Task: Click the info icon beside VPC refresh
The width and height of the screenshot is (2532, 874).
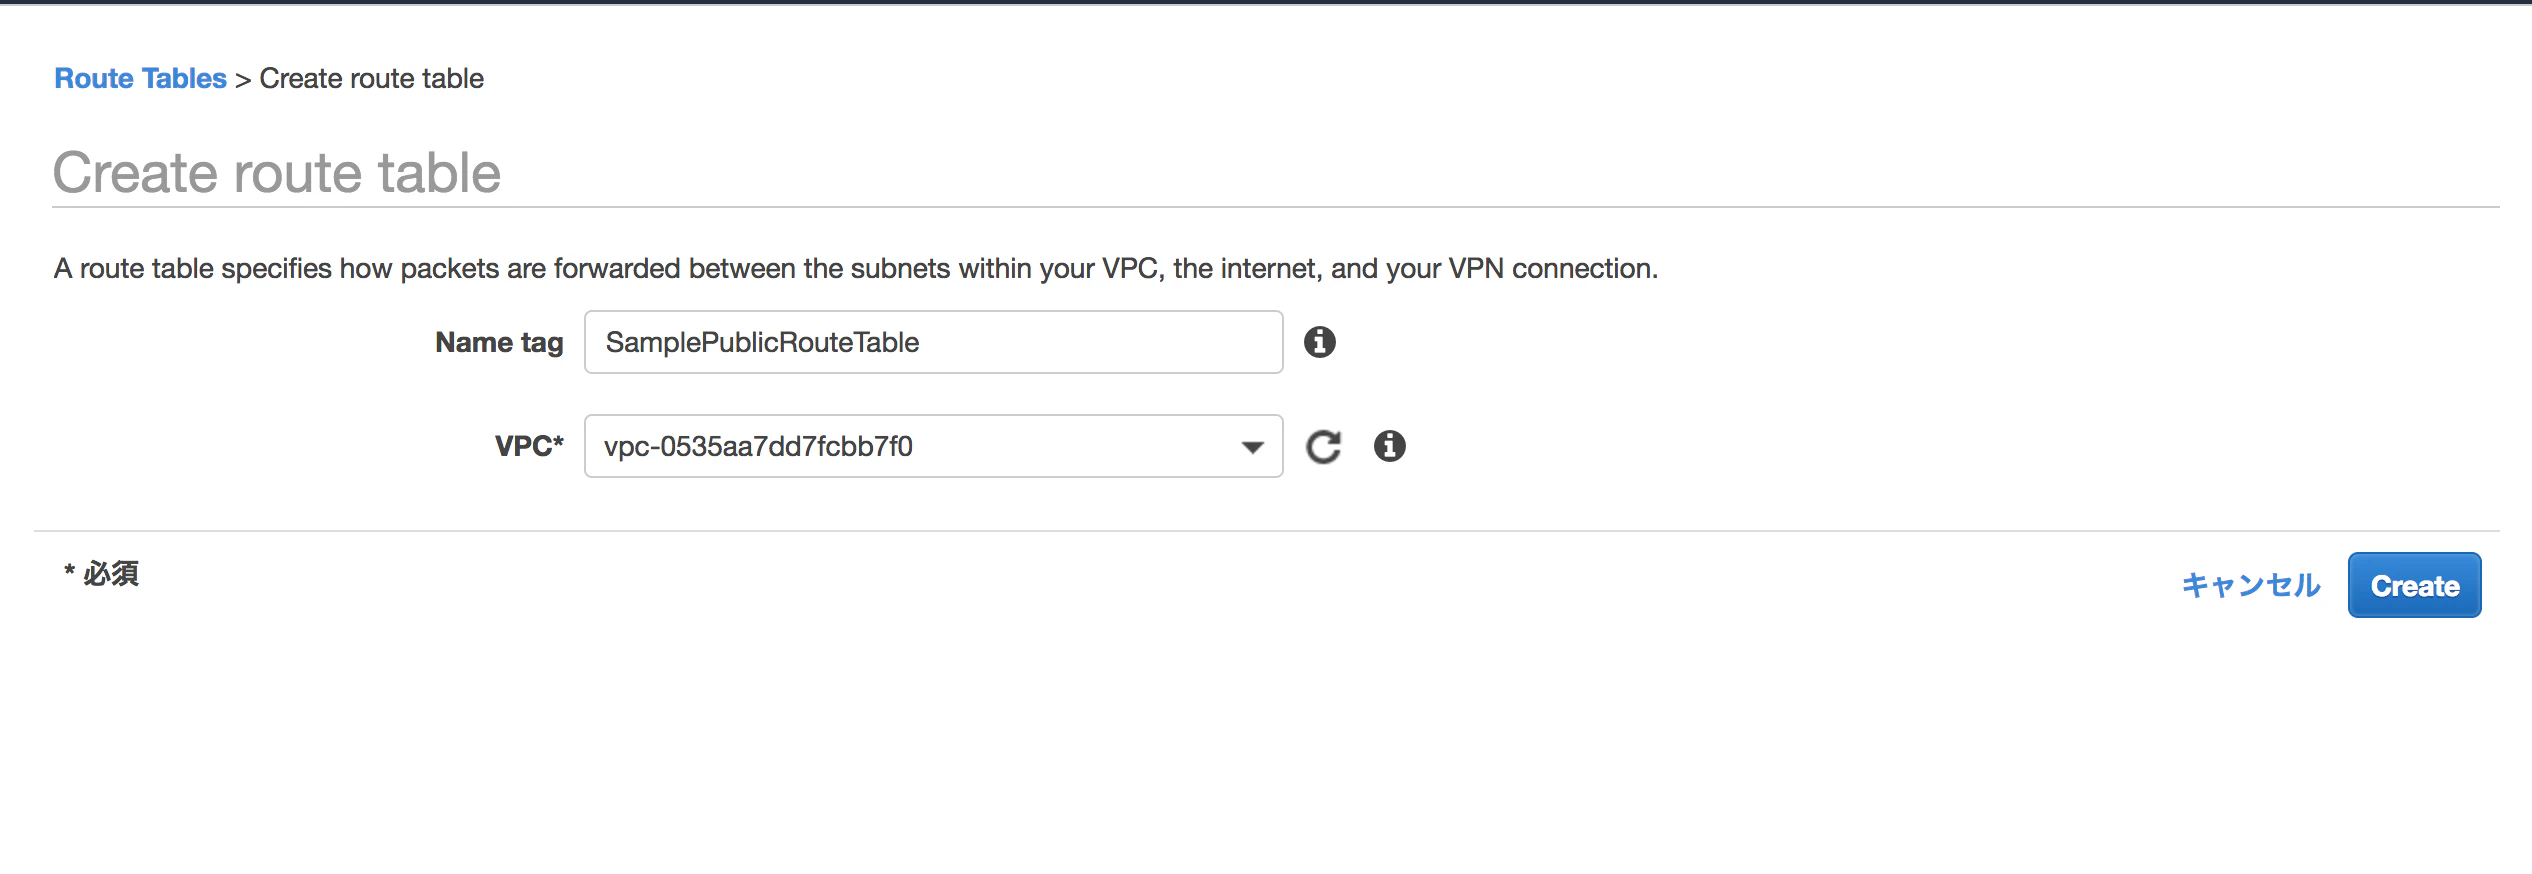Action: coord(1389,446)
